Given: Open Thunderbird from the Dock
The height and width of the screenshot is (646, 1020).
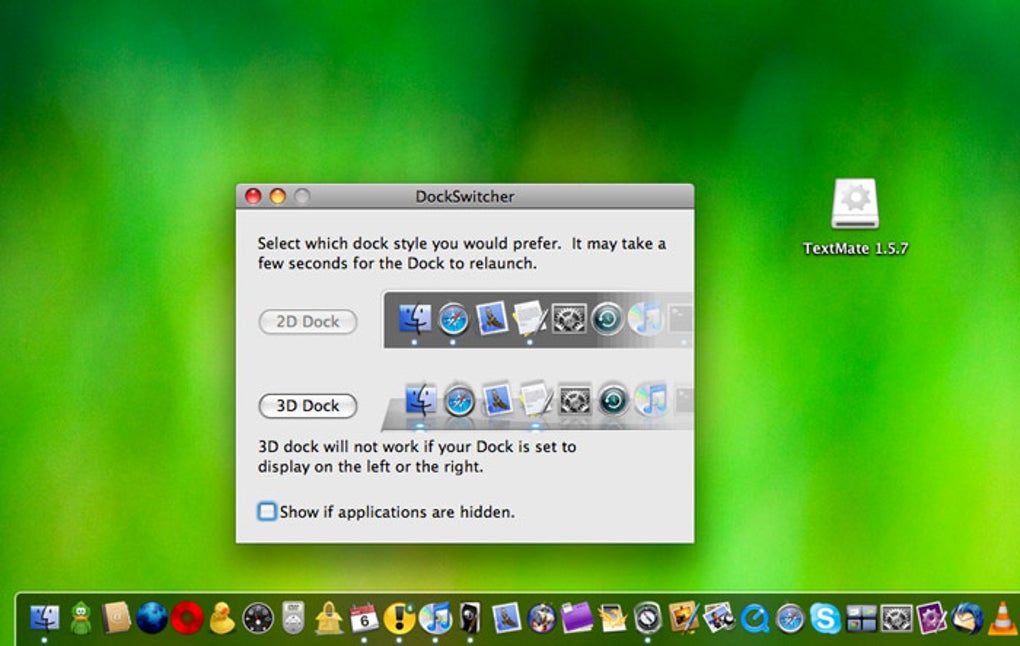Looking at the screenshot, I should (967, 618).
